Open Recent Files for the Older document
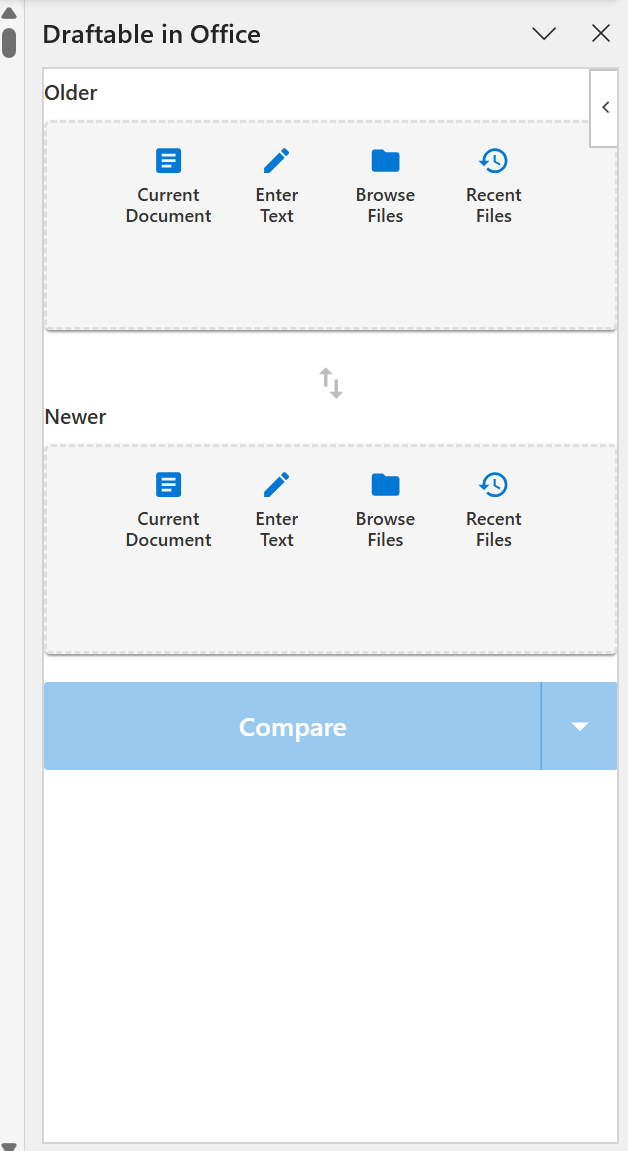This screenshot has height=1151, width=628. pos(493,185)
